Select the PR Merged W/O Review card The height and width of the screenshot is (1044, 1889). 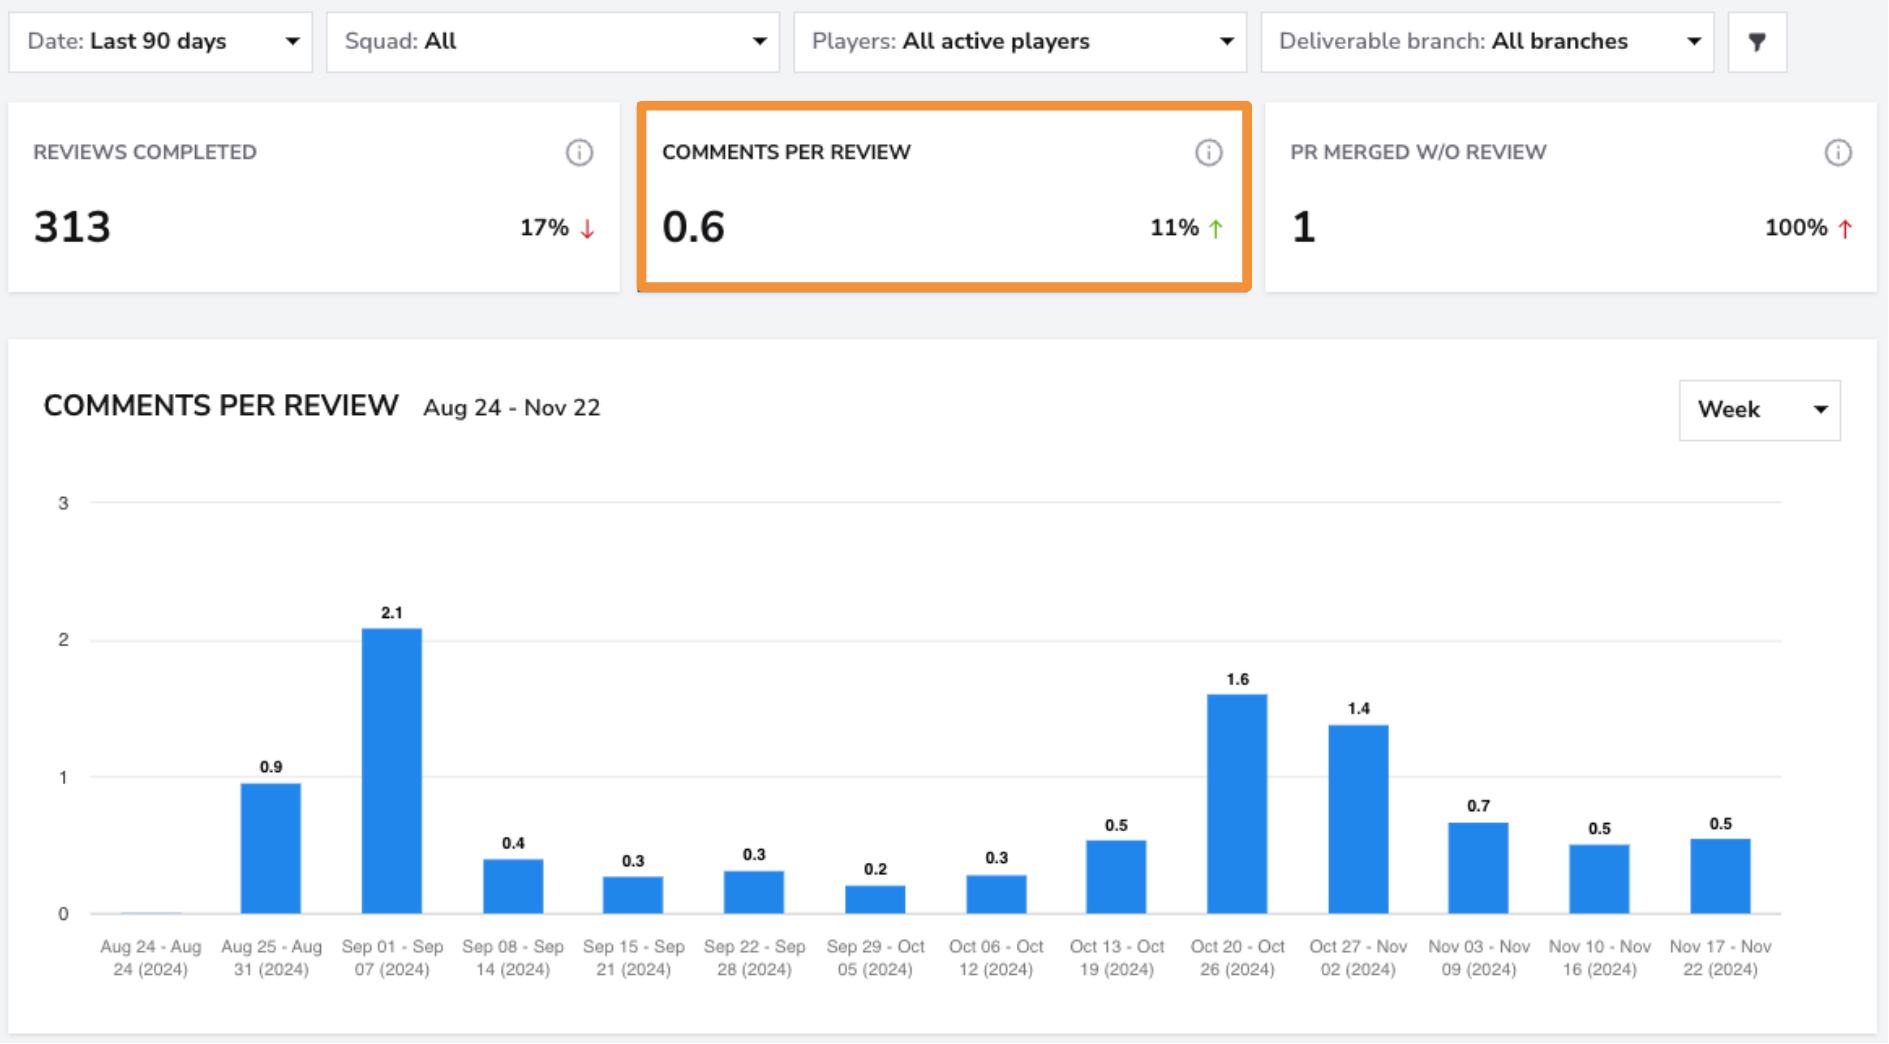(1571, 197)
